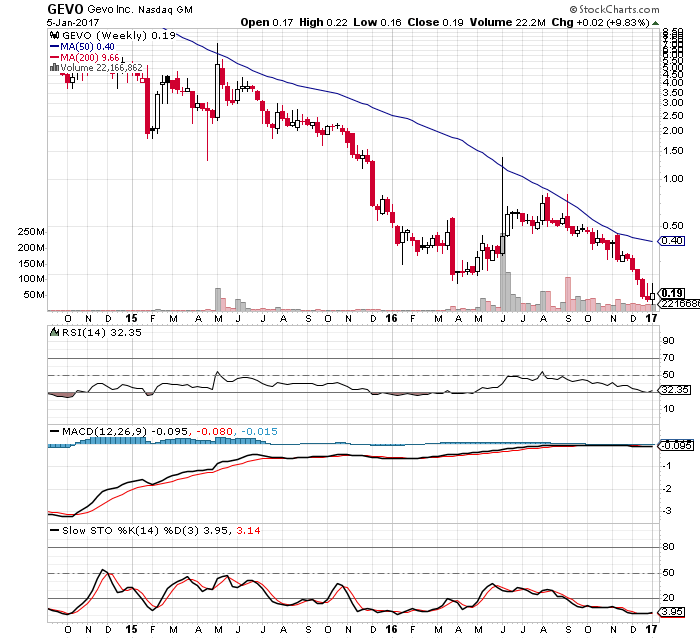The image size is (700, 639).
Task: Click the Low 0.16 value
Action: point(377,22)
